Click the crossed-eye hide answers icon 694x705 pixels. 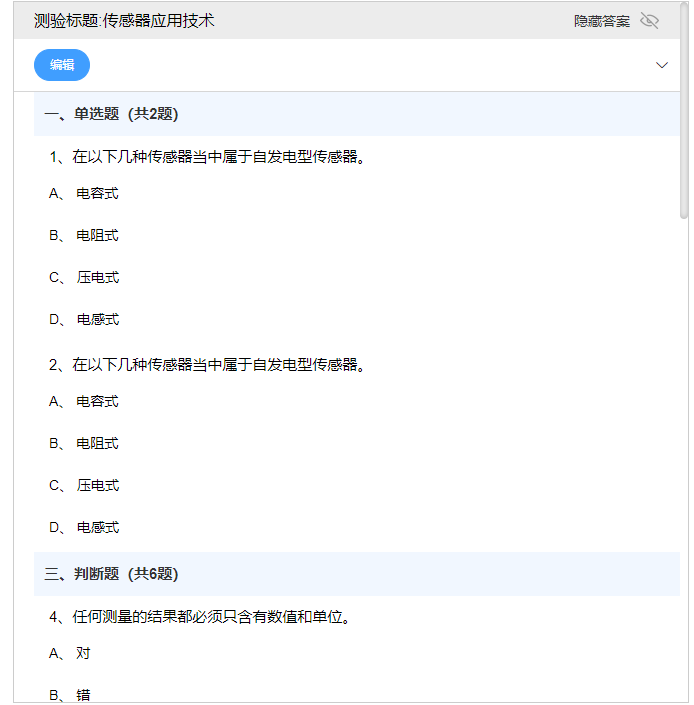pyautogui.click(x=649, y=21)
